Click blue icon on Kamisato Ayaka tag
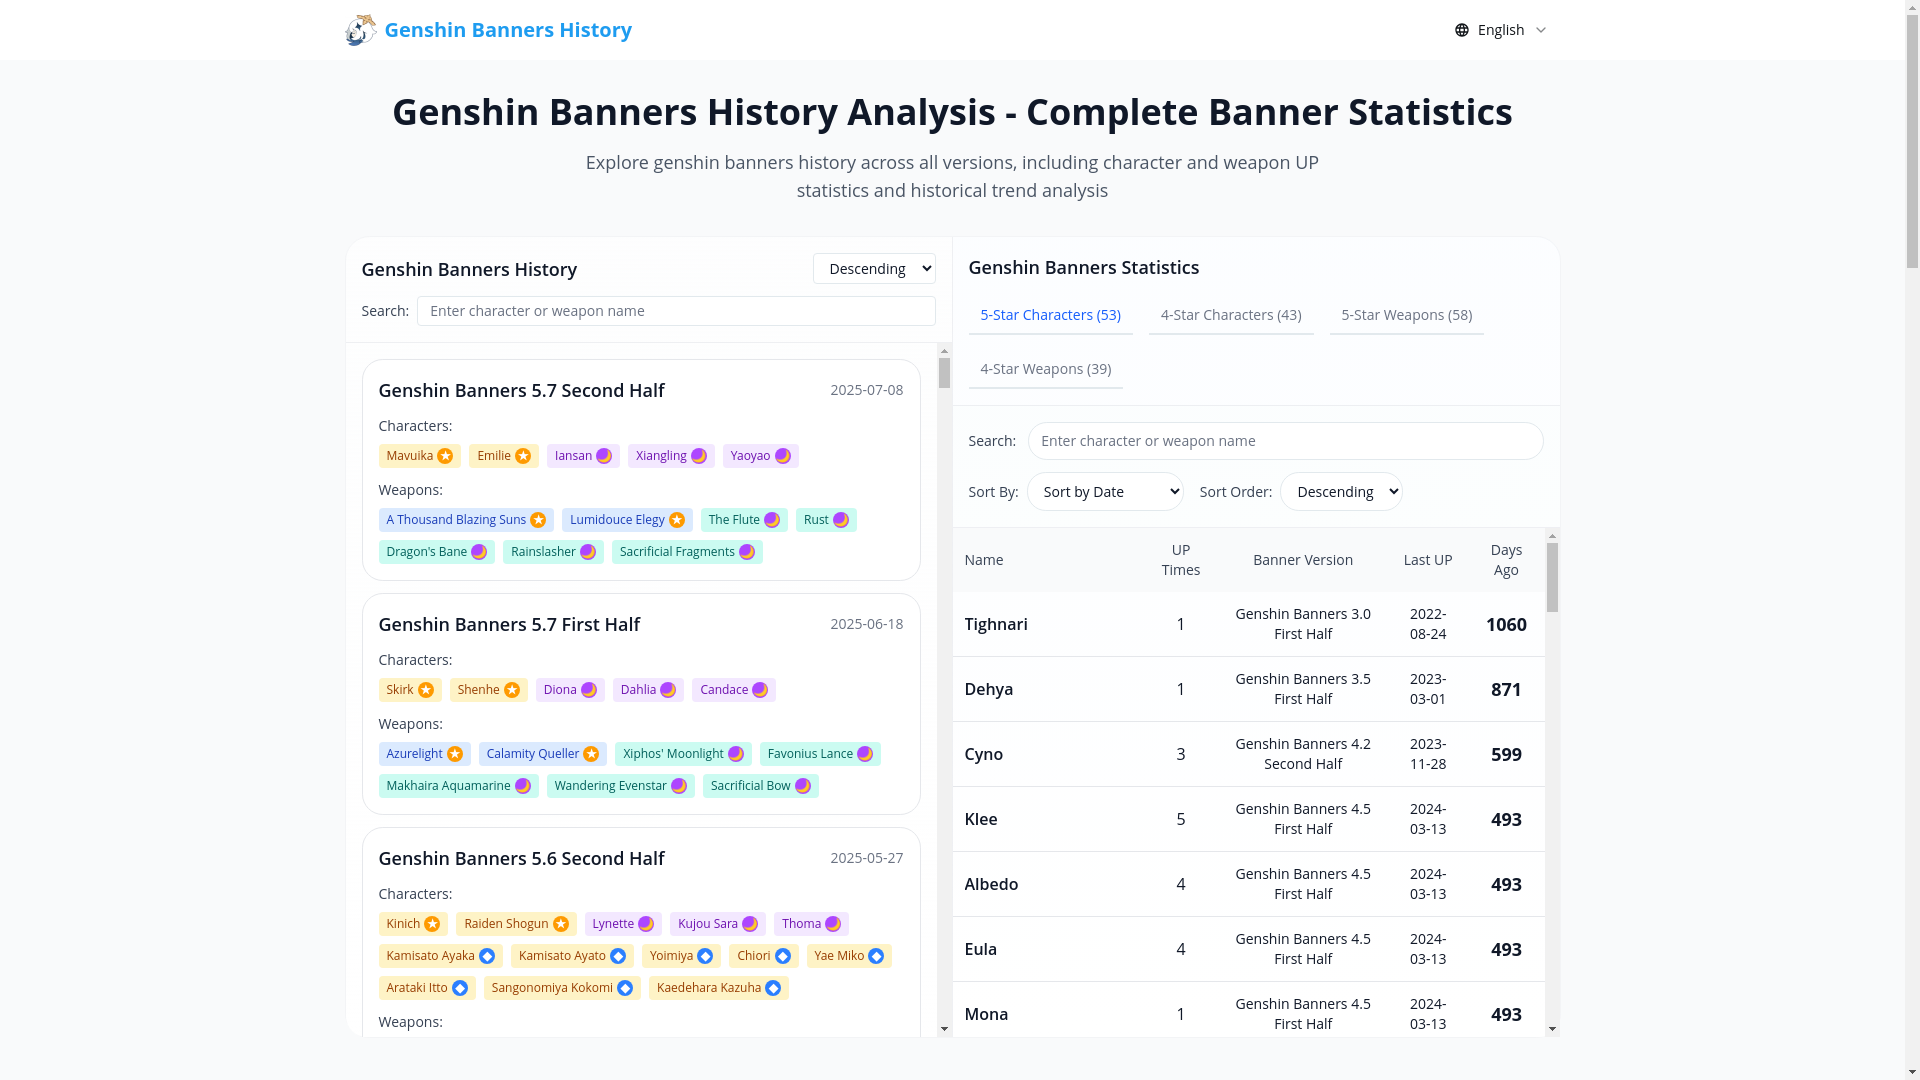This screenshot has width=1920, height=1080. 487,956
